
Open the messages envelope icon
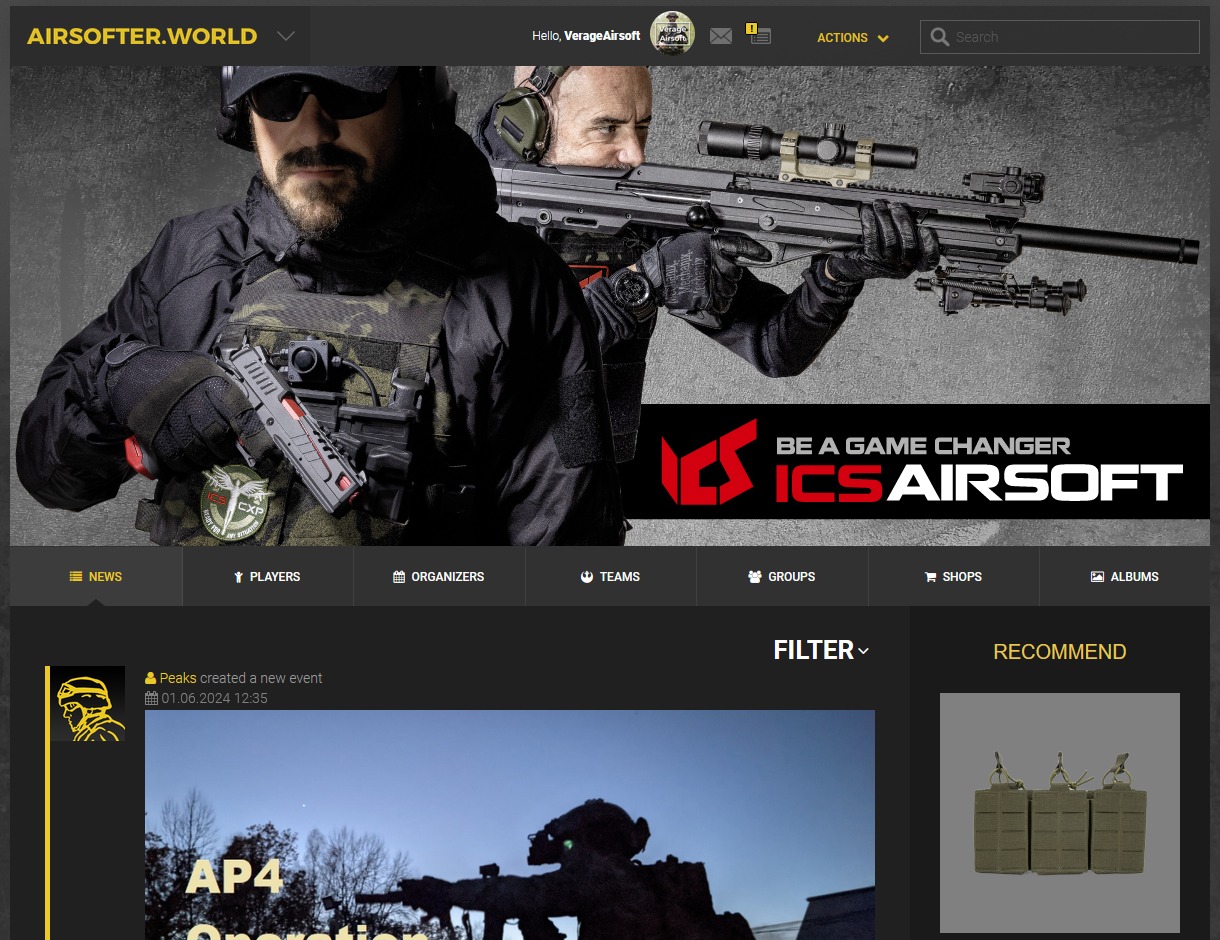pos(720,37)
